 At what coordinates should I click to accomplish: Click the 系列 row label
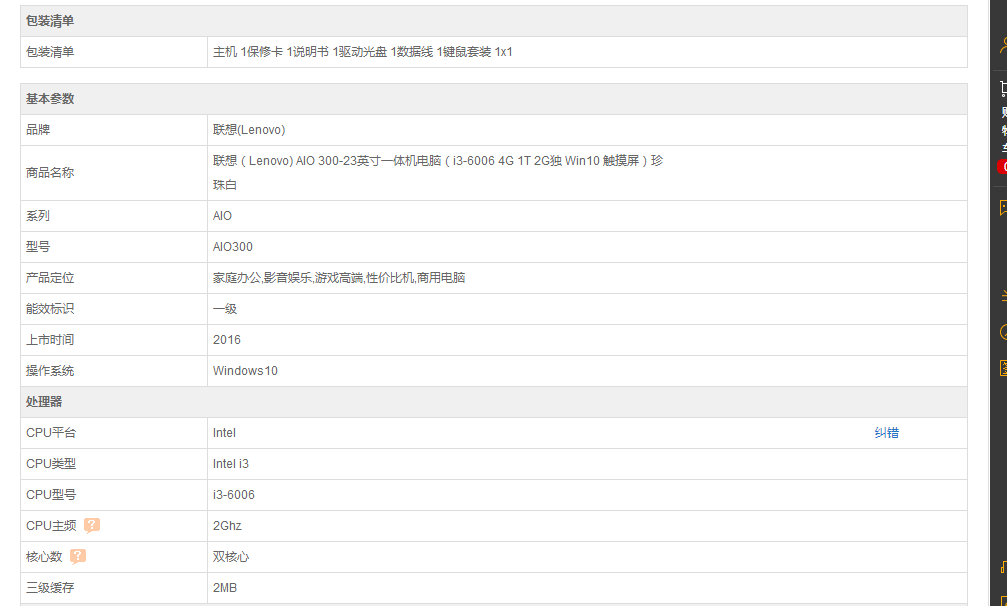point(38,216)
